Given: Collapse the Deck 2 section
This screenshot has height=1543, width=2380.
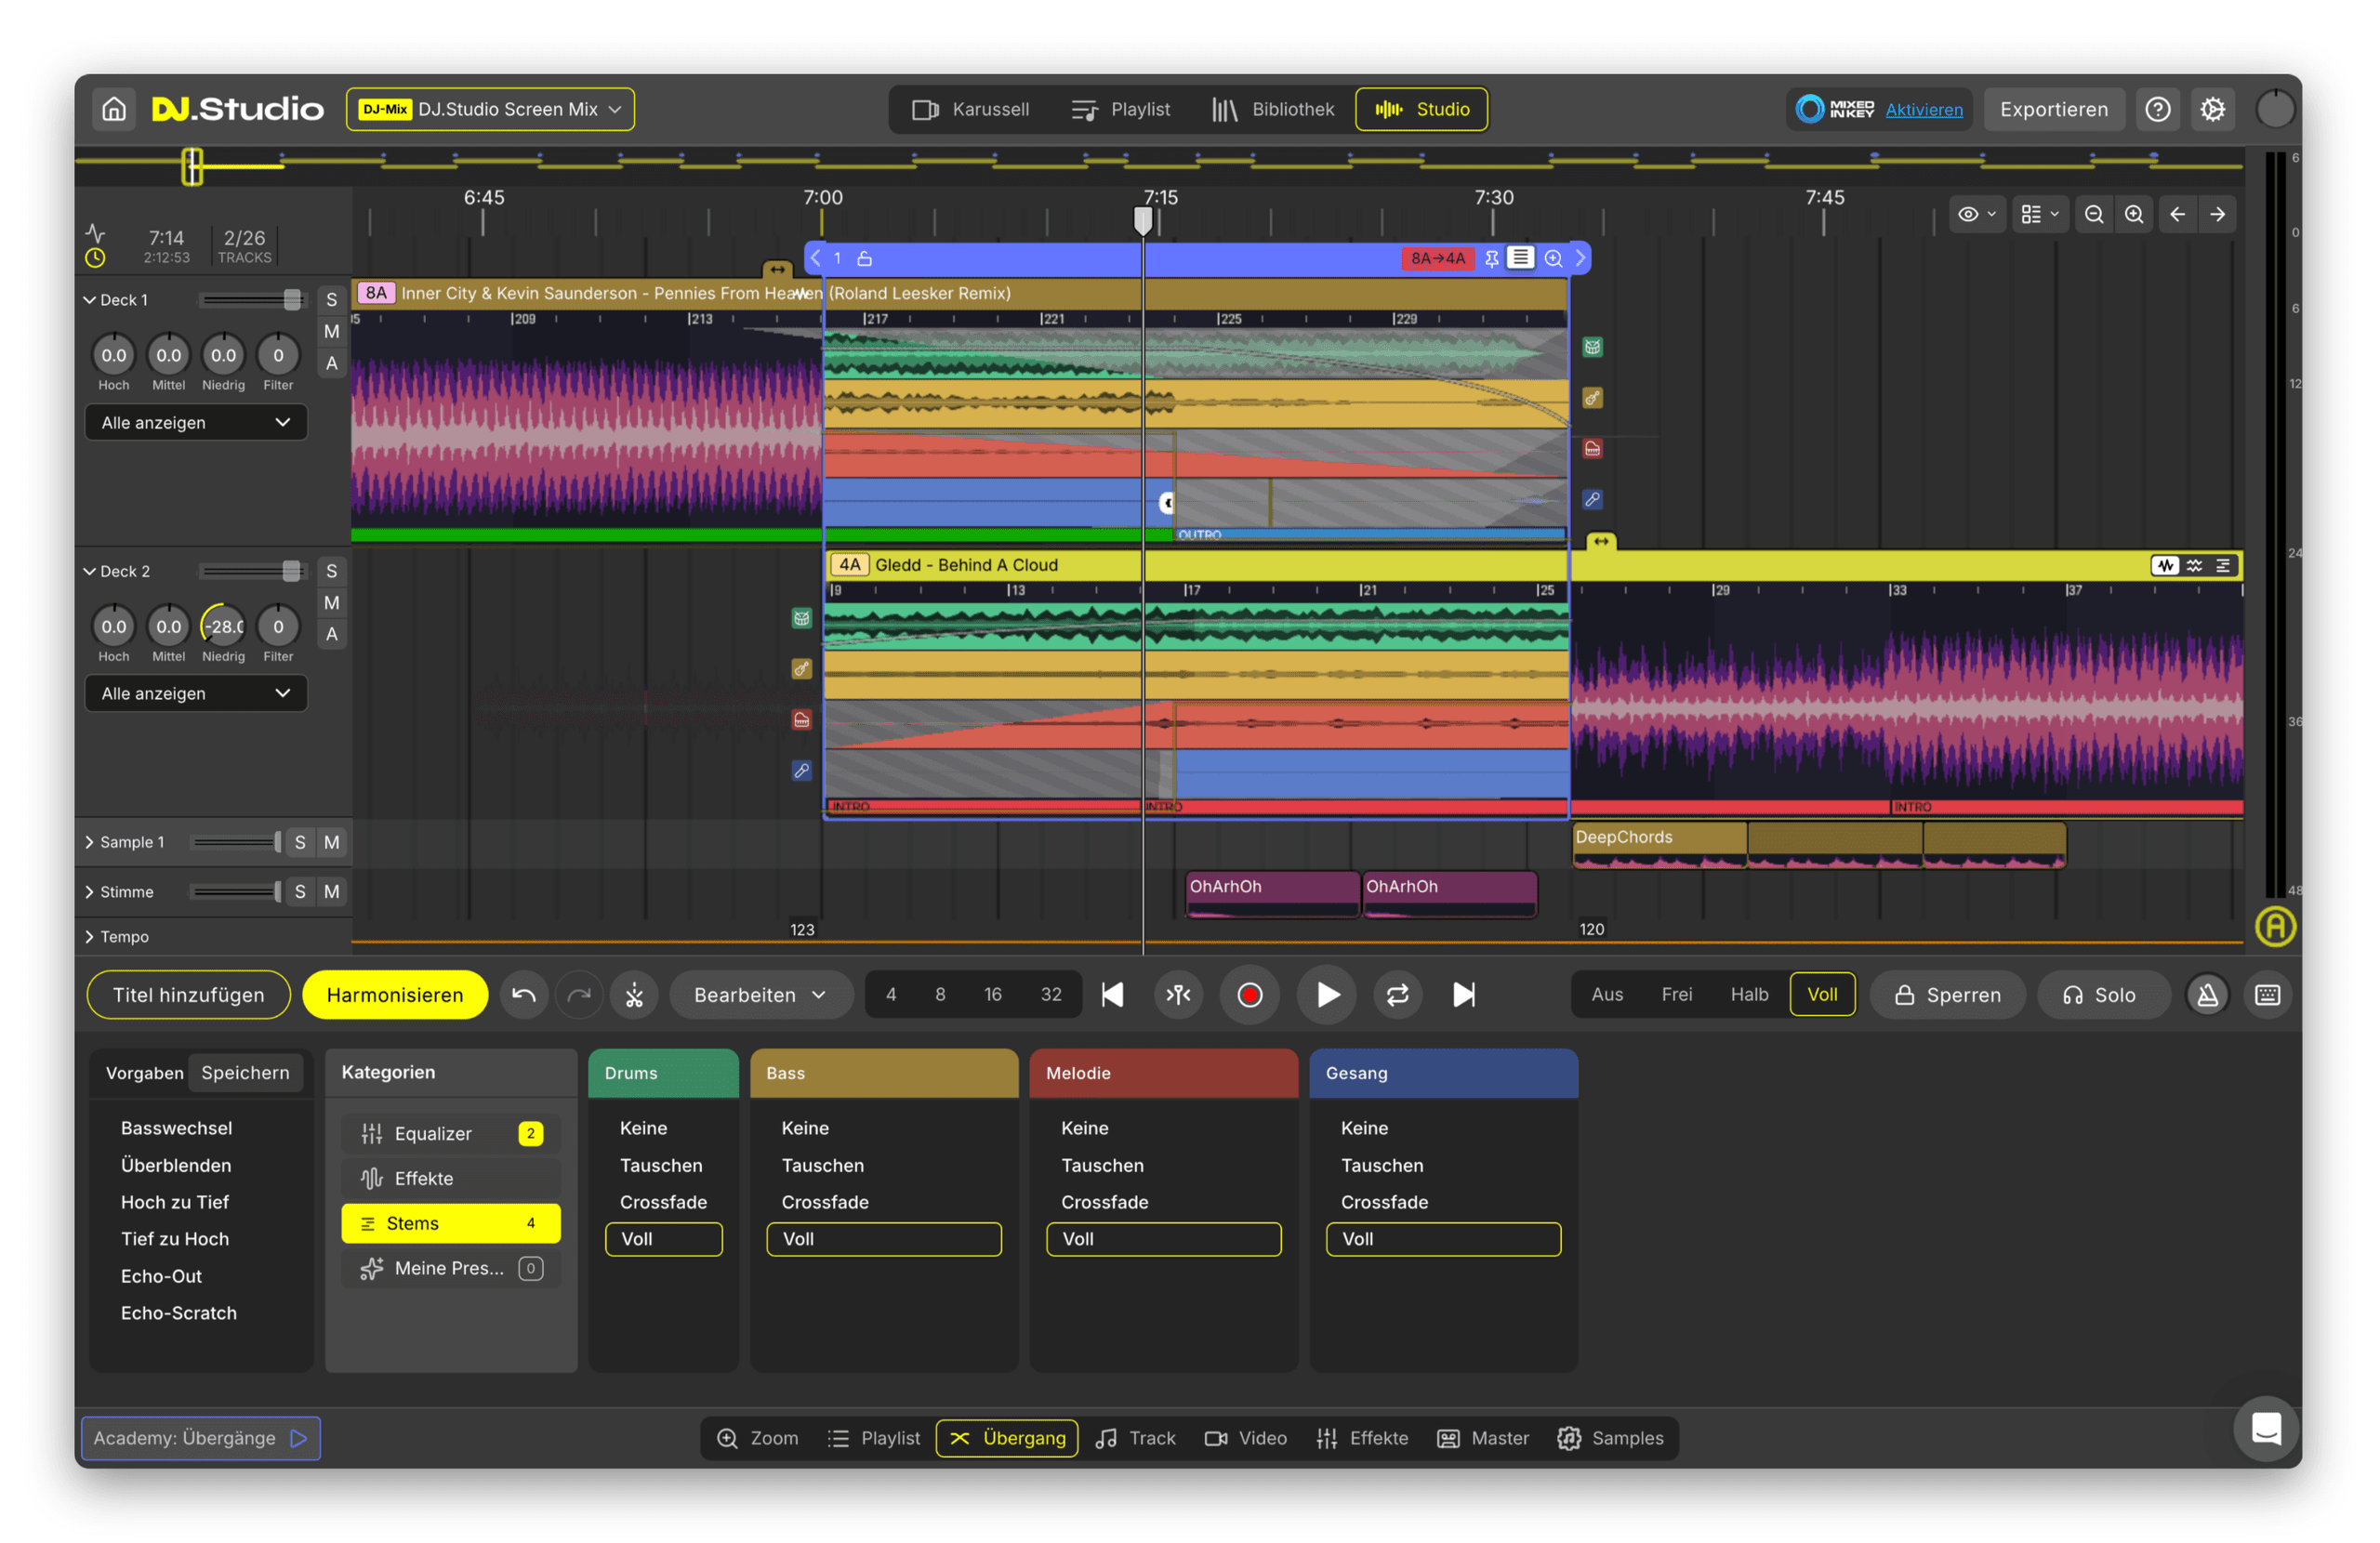Looking at the screenshot, I should 90,571.
